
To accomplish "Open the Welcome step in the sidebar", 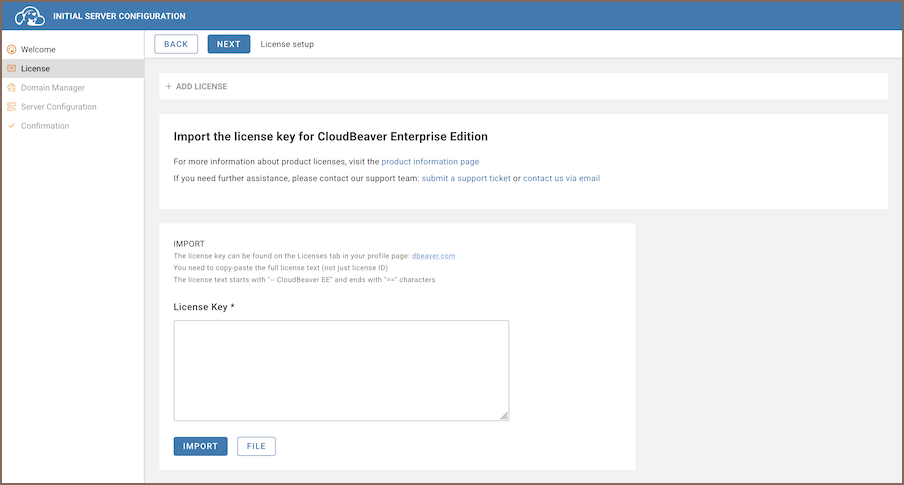I will point(38,49).
